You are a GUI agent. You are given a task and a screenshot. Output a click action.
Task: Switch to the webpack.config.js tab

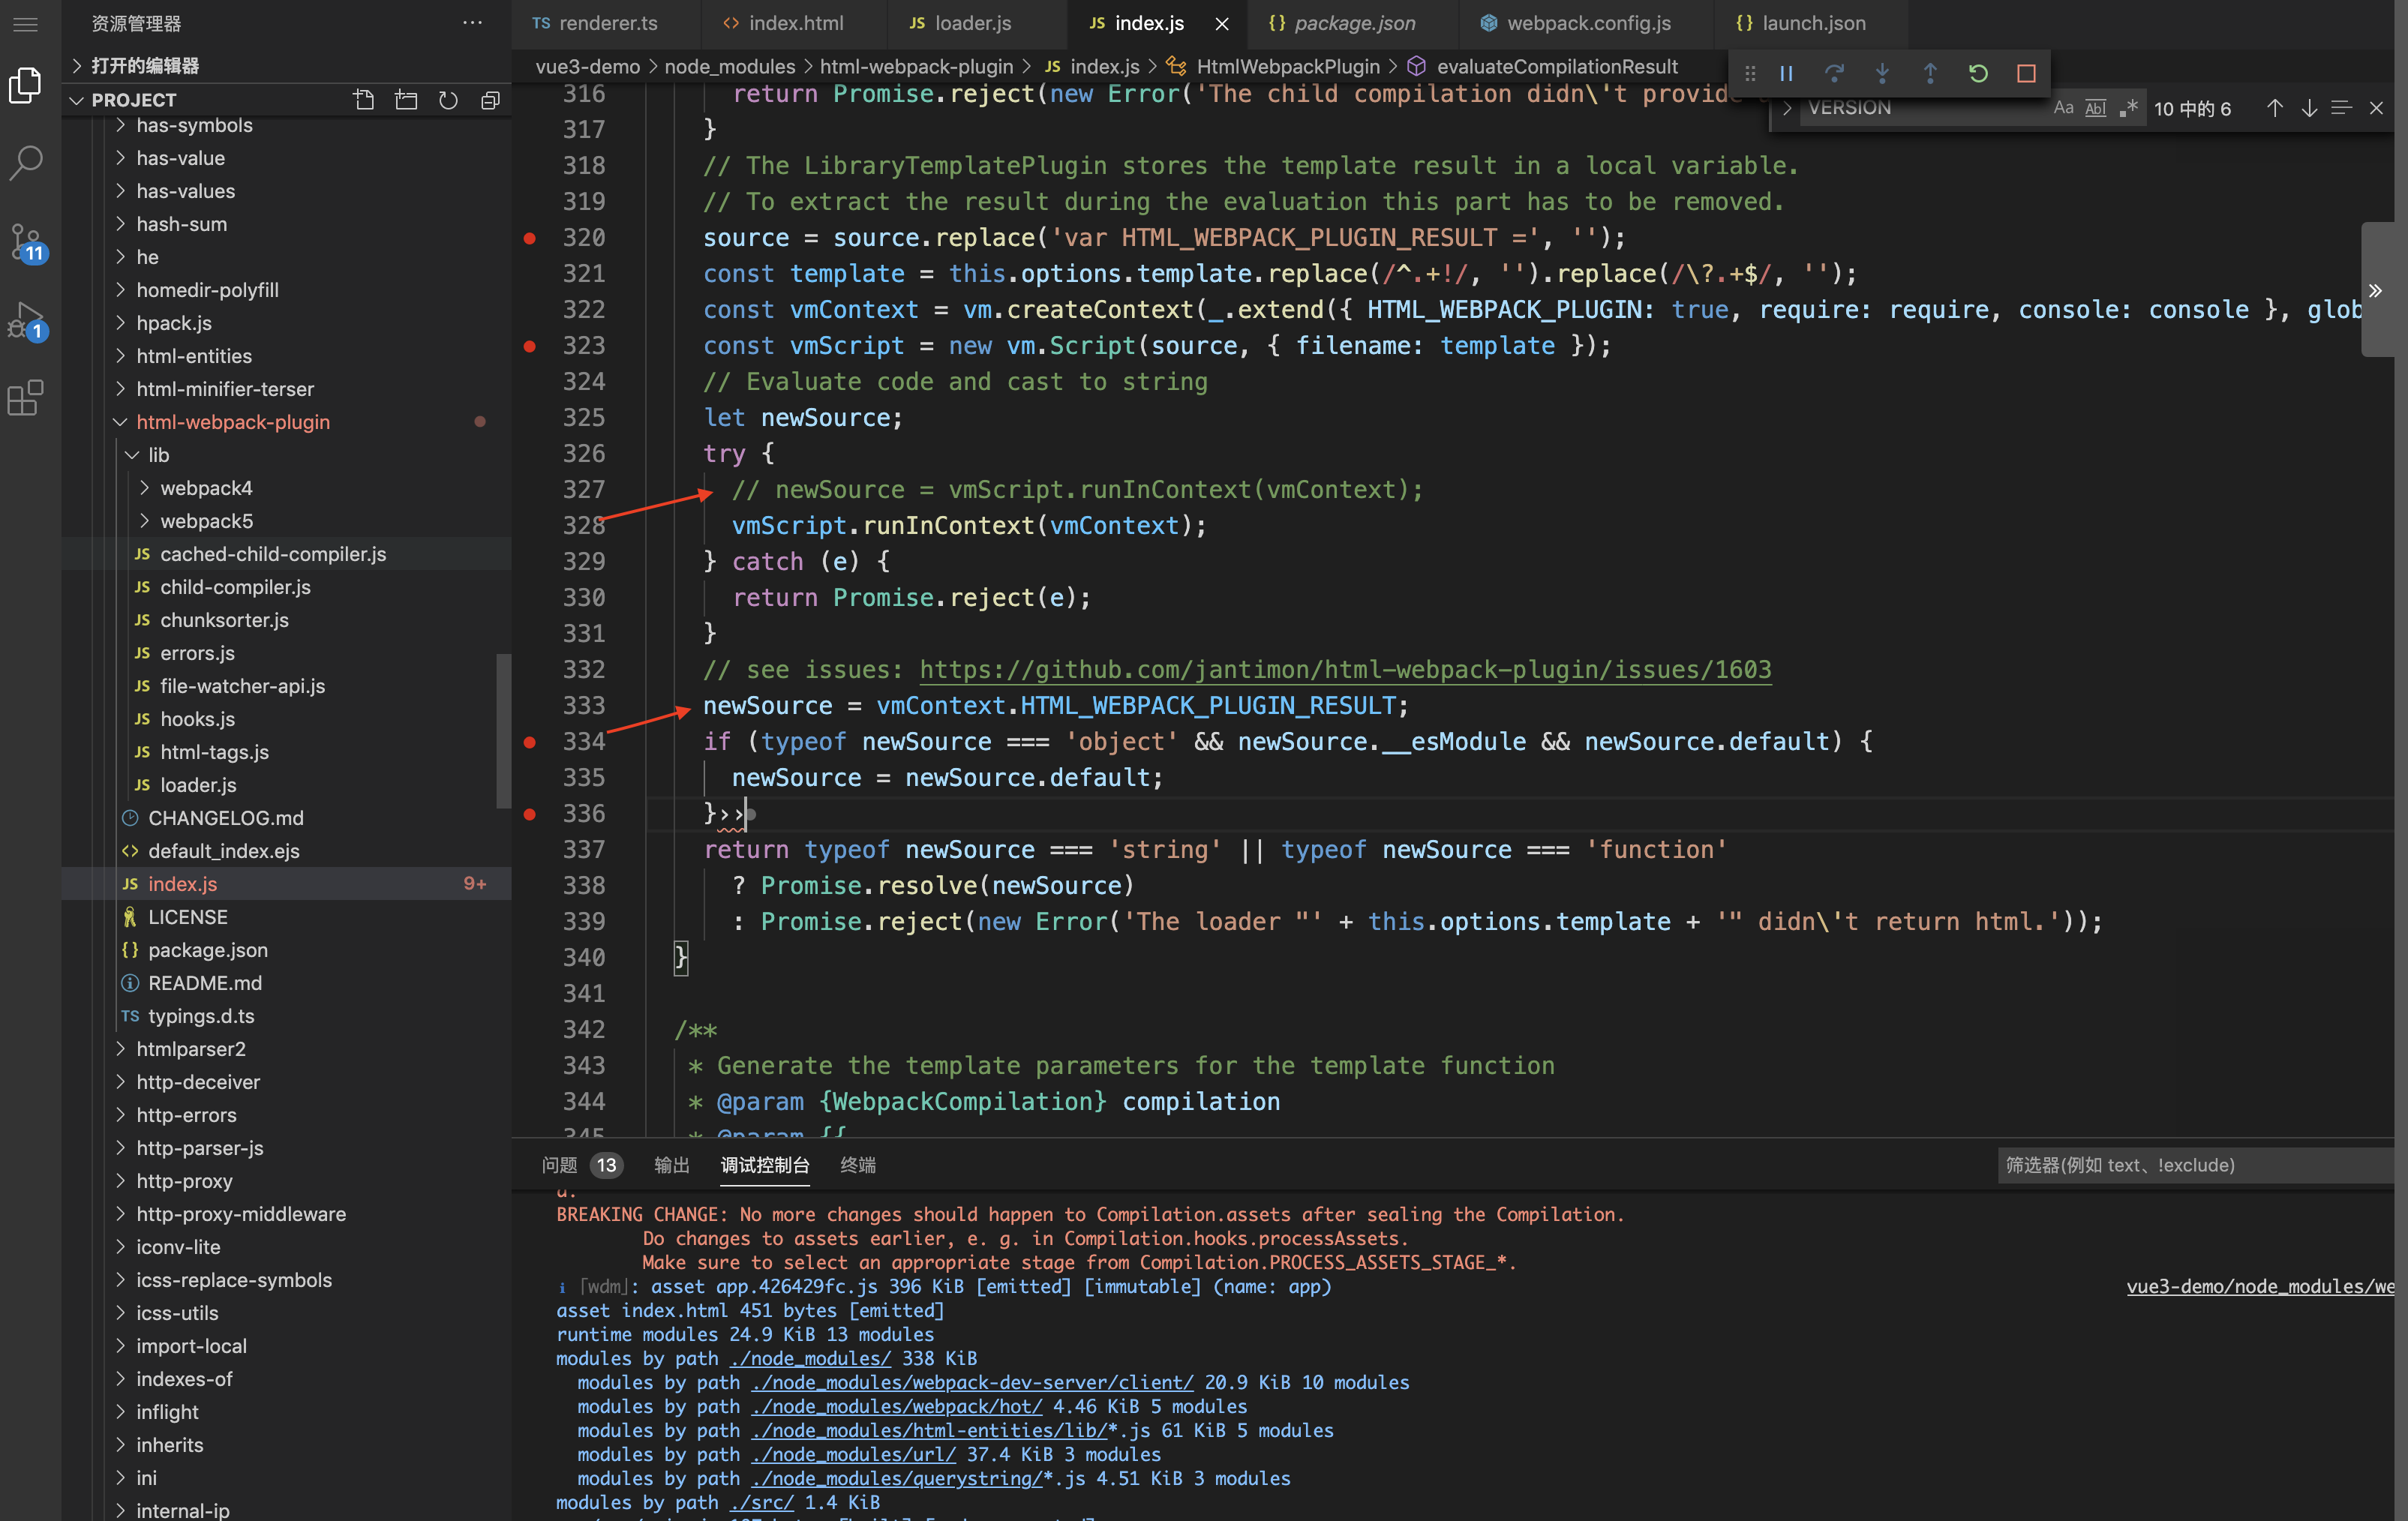click(1587, 23)
